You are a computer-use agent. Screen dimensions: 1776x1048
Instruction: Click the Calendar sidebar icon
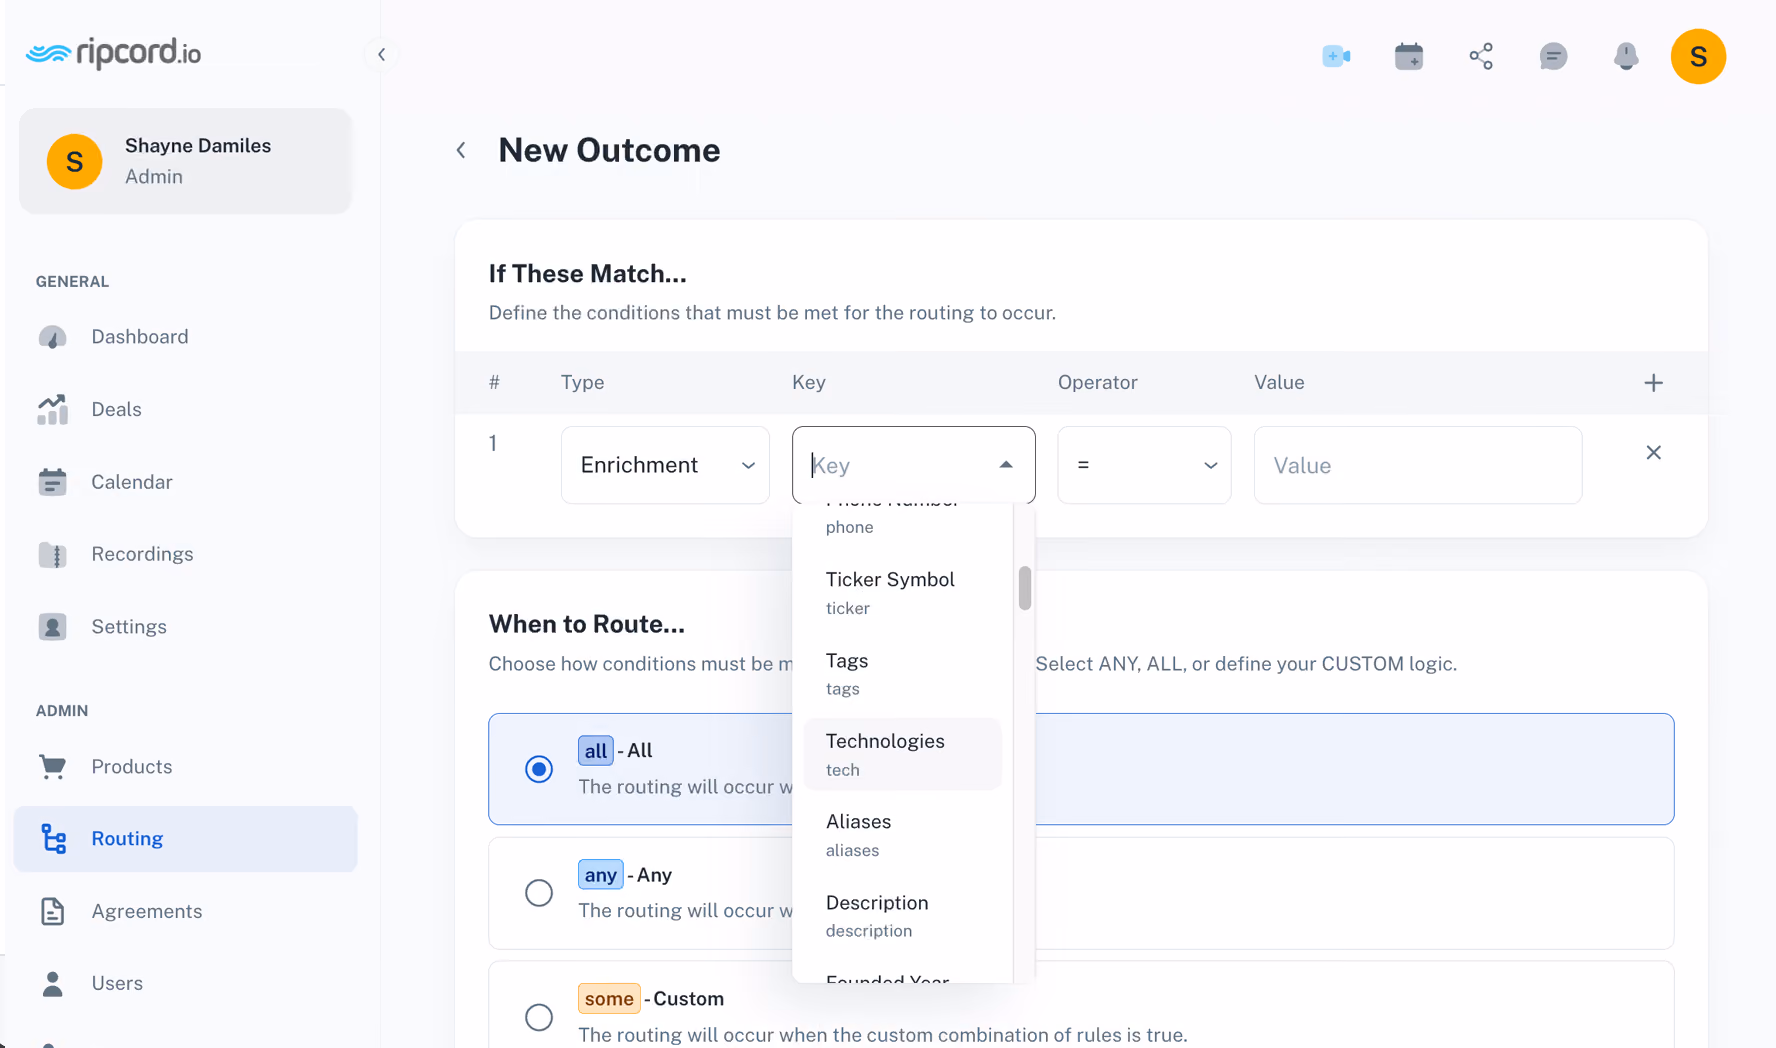[x=52, y=482]
